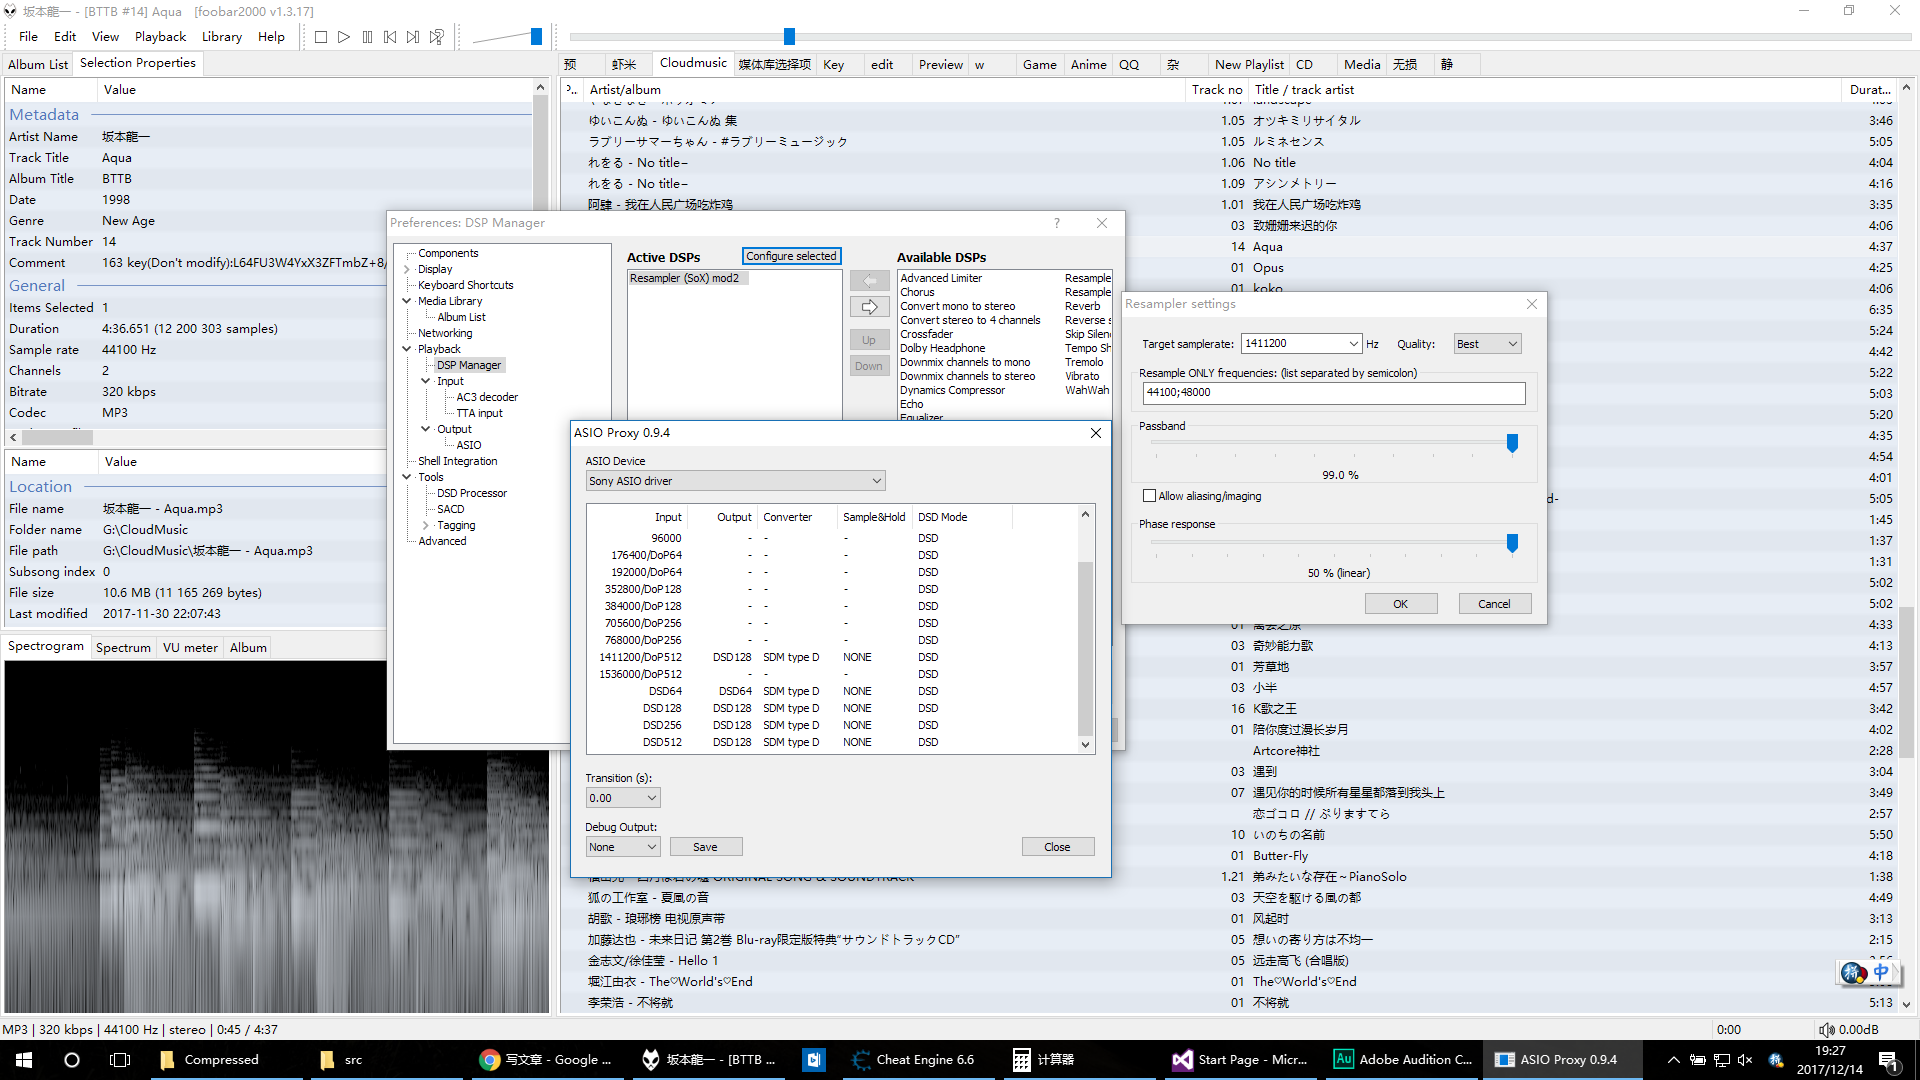Open the File menu

point(28,37)
